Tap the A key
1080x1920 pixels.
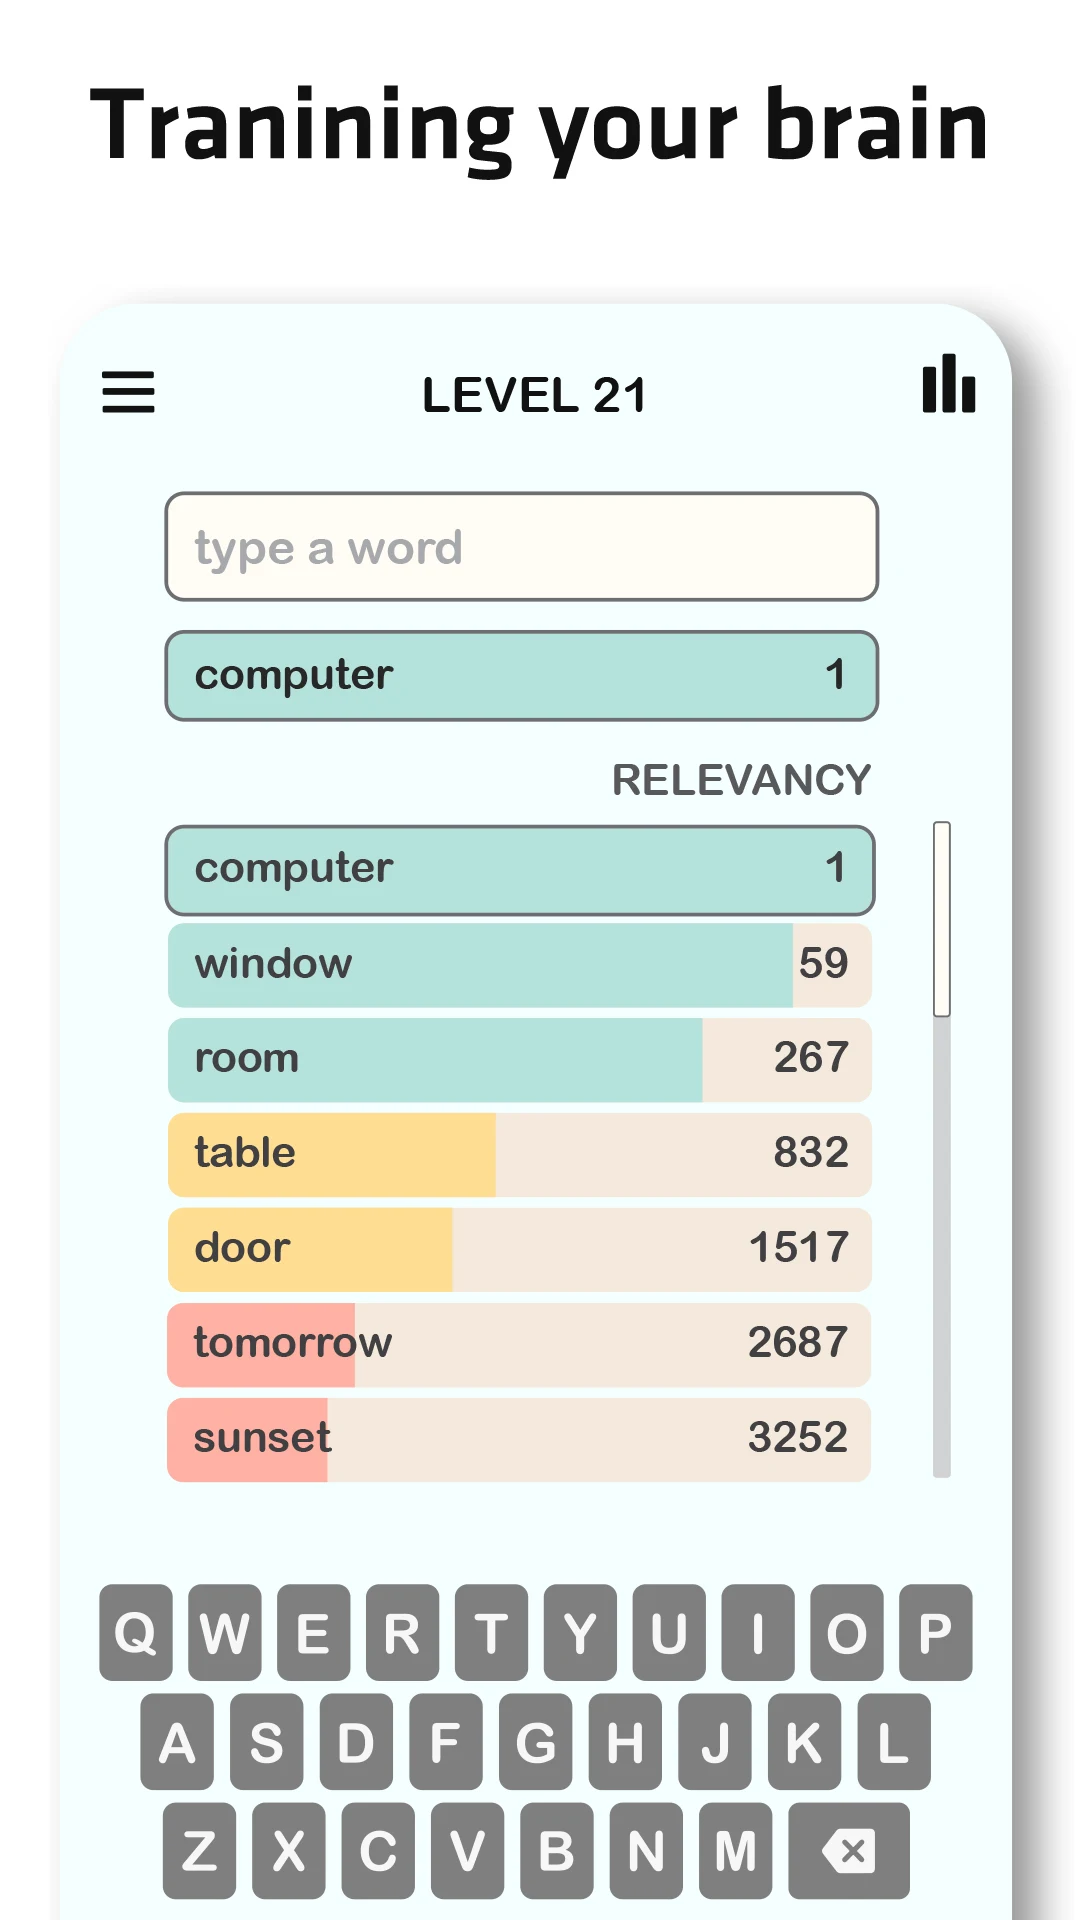coord(177,1742)
